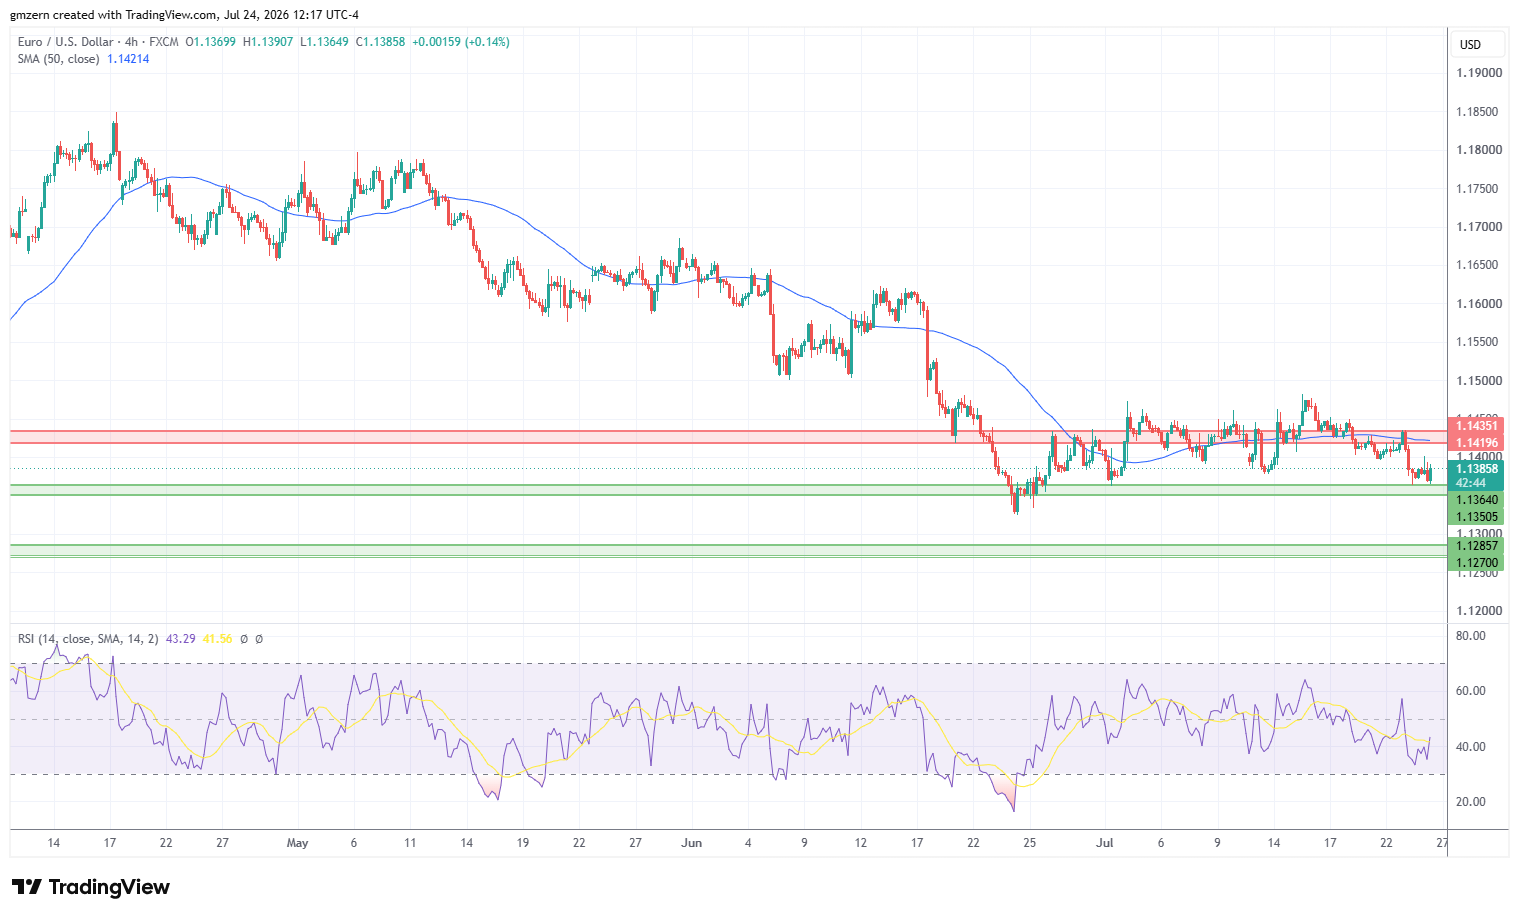1519x917 pixels.
Task: Click the SMA value 1.14214
Action: [x=128, y=59]
